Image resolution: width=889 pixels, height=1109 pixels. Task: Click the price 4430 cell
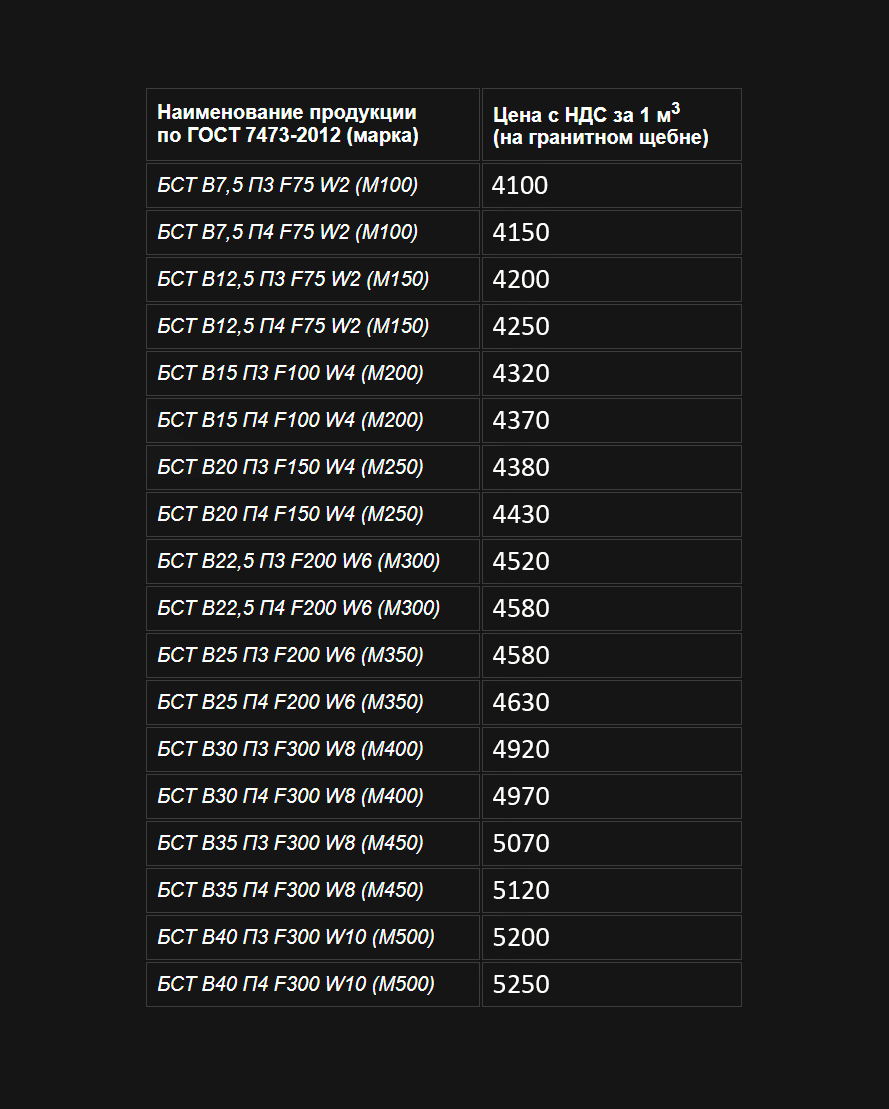pyautogui.click(x=612, y=514)
